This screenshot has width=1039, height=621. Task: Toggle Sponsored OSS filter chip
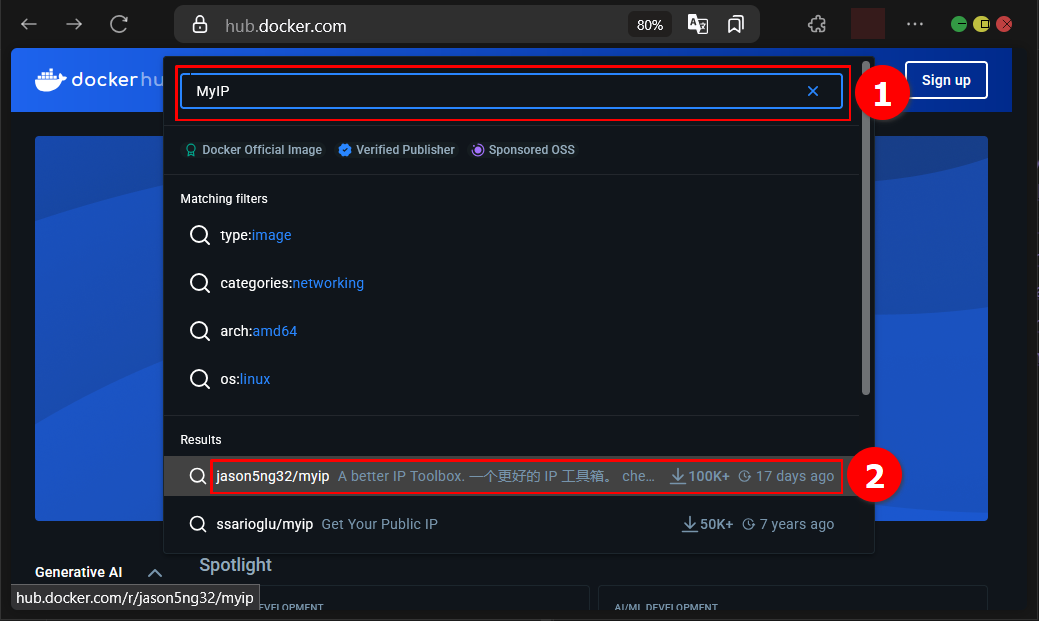pos(523,150)
